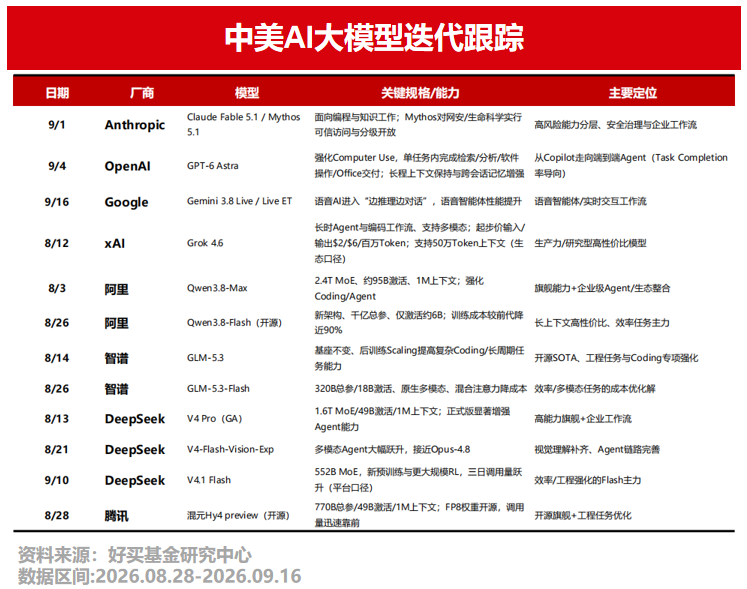Screen dimensions: 747x589
Task: Click the 视觉理解补齐、Agent链路完善 text
Action: tap(597, 449)
